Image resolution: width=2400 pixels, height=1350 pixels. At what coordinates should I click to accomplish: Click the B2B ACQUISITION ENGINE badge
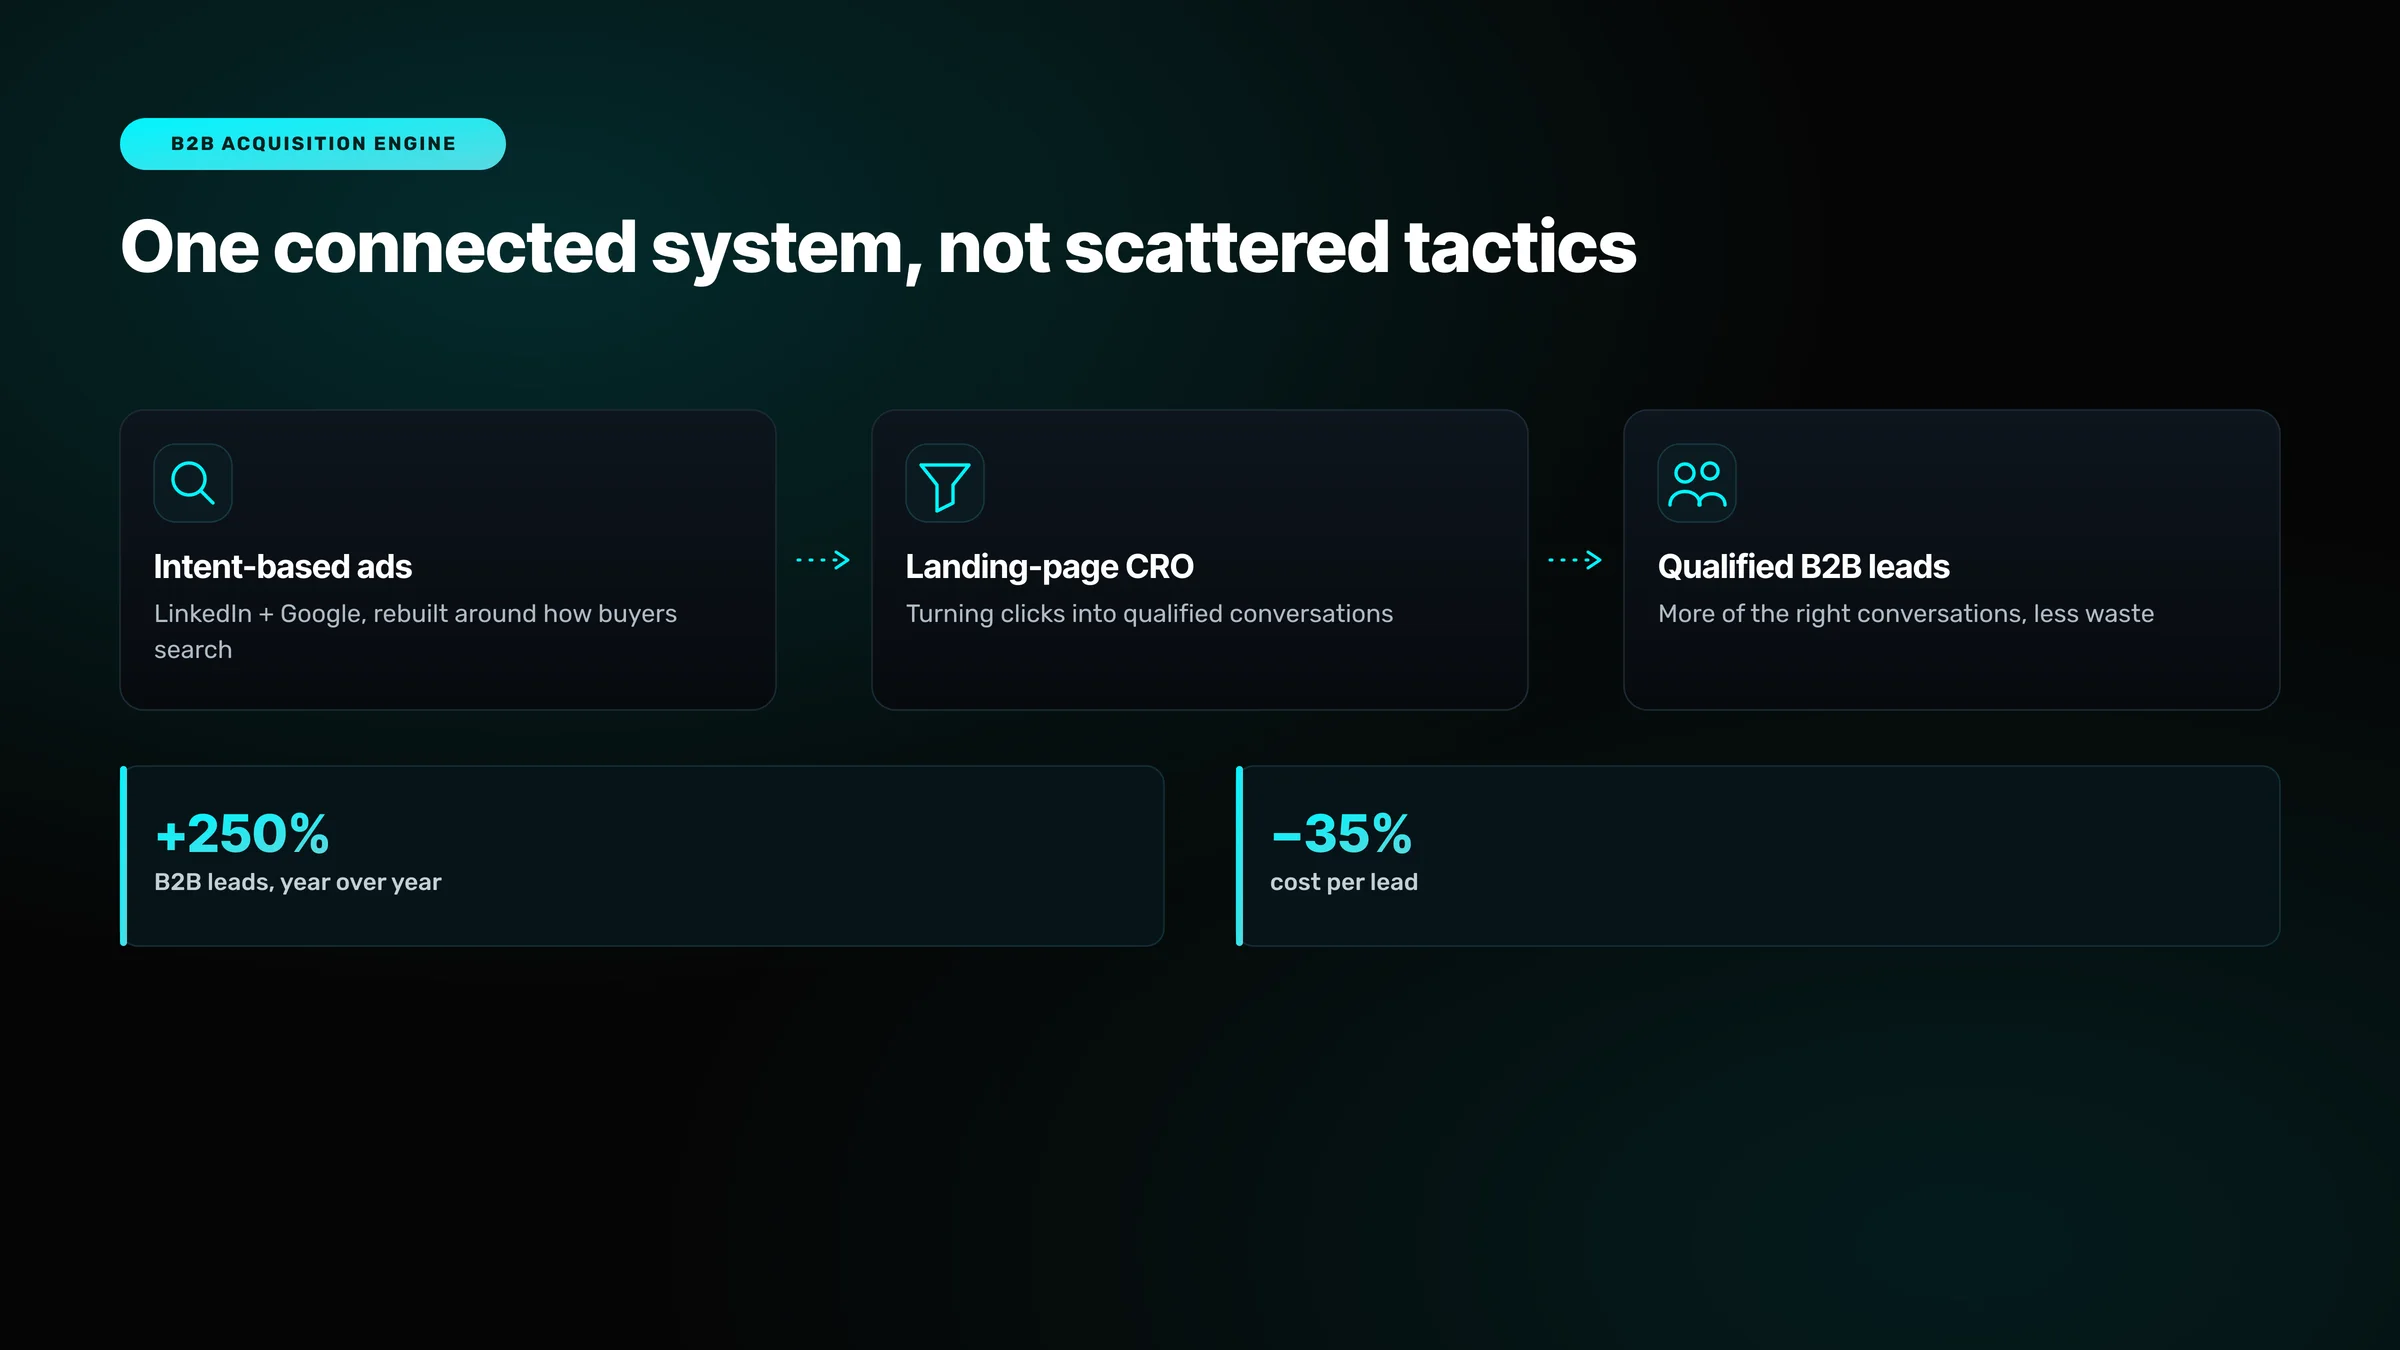coord(313,144)
